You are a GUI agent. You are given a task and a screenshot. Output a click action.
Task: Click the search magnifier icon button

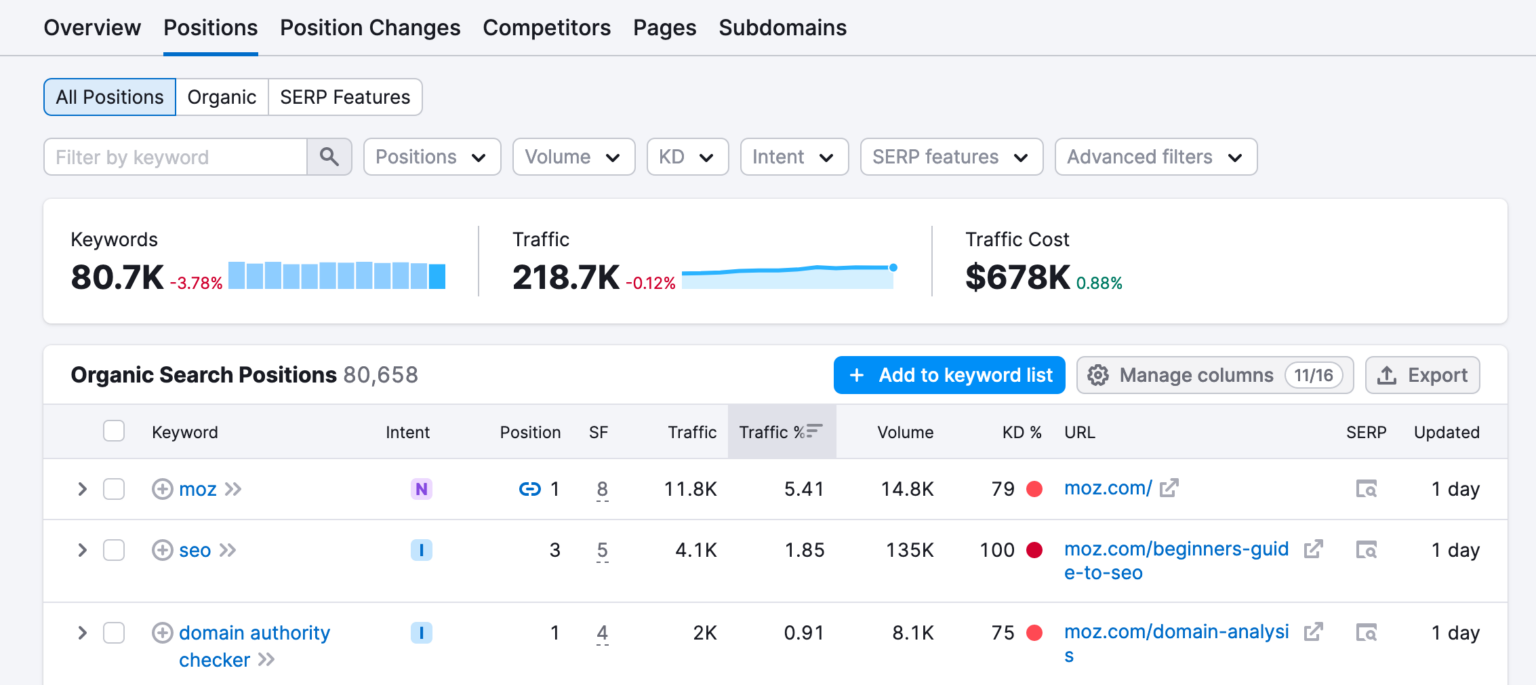click(329, 157)
